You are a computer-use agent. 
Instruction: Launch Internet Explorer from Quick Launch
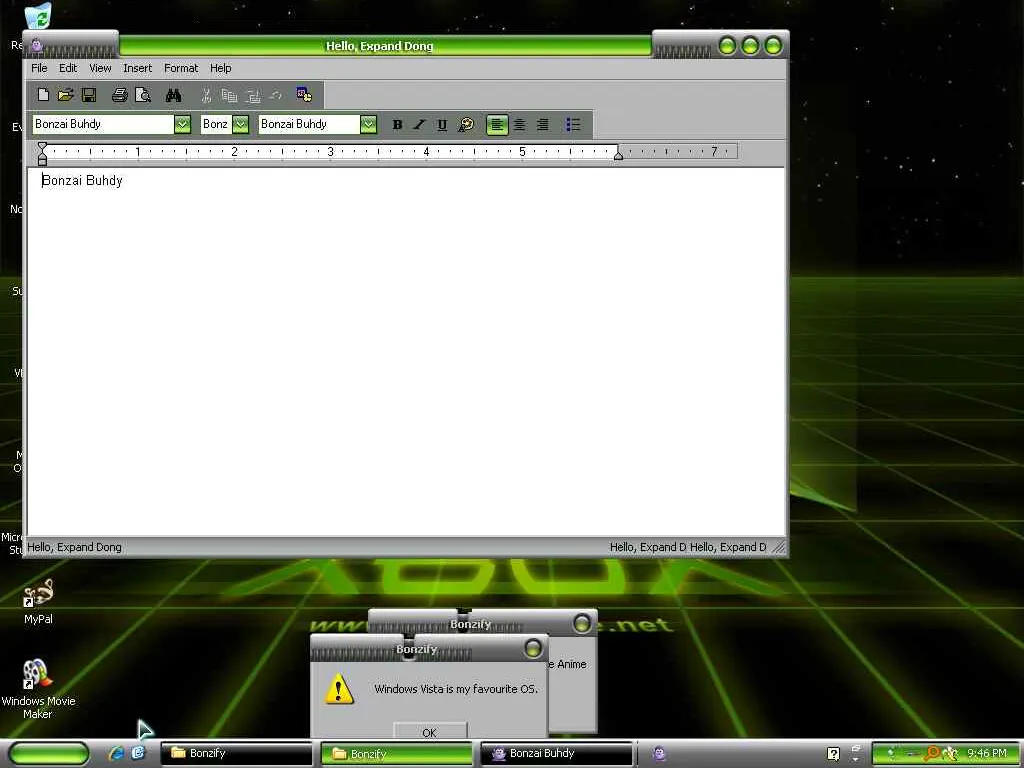click(116, 753)
